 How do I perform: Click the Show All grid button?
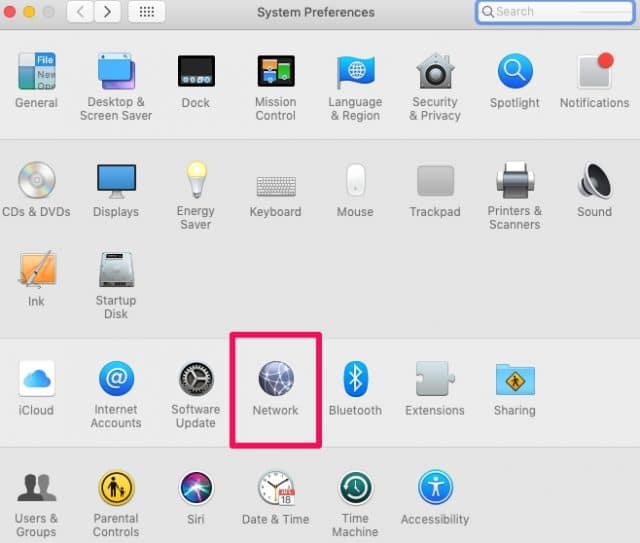[x=146, y=12]
